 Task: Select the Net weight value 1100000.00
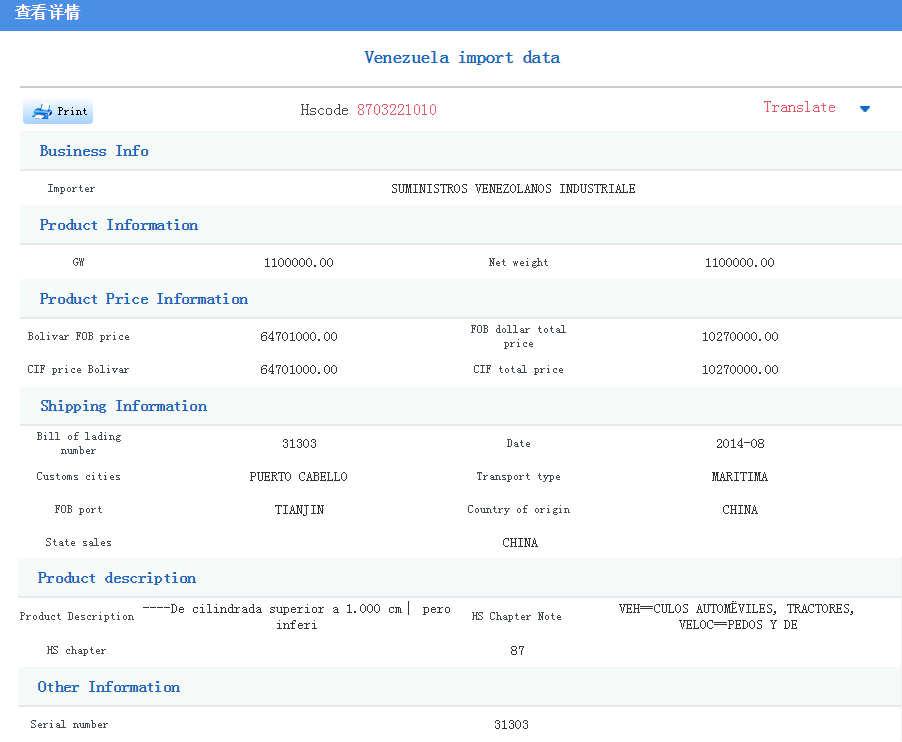pyautogui.click(x=740, y=263)
